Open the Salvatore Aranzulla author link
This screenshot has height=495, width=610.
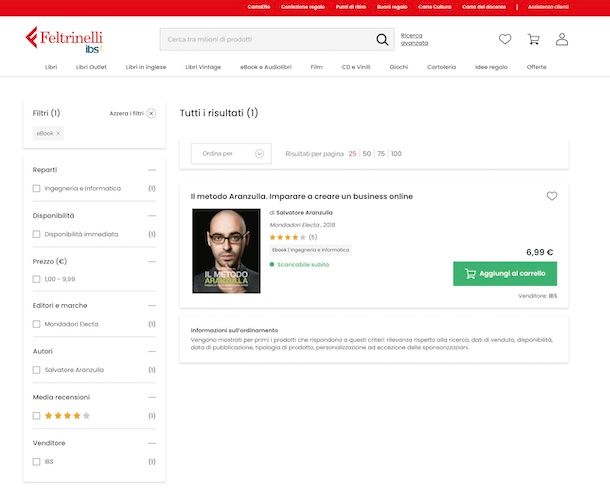[x=304, y=213]
